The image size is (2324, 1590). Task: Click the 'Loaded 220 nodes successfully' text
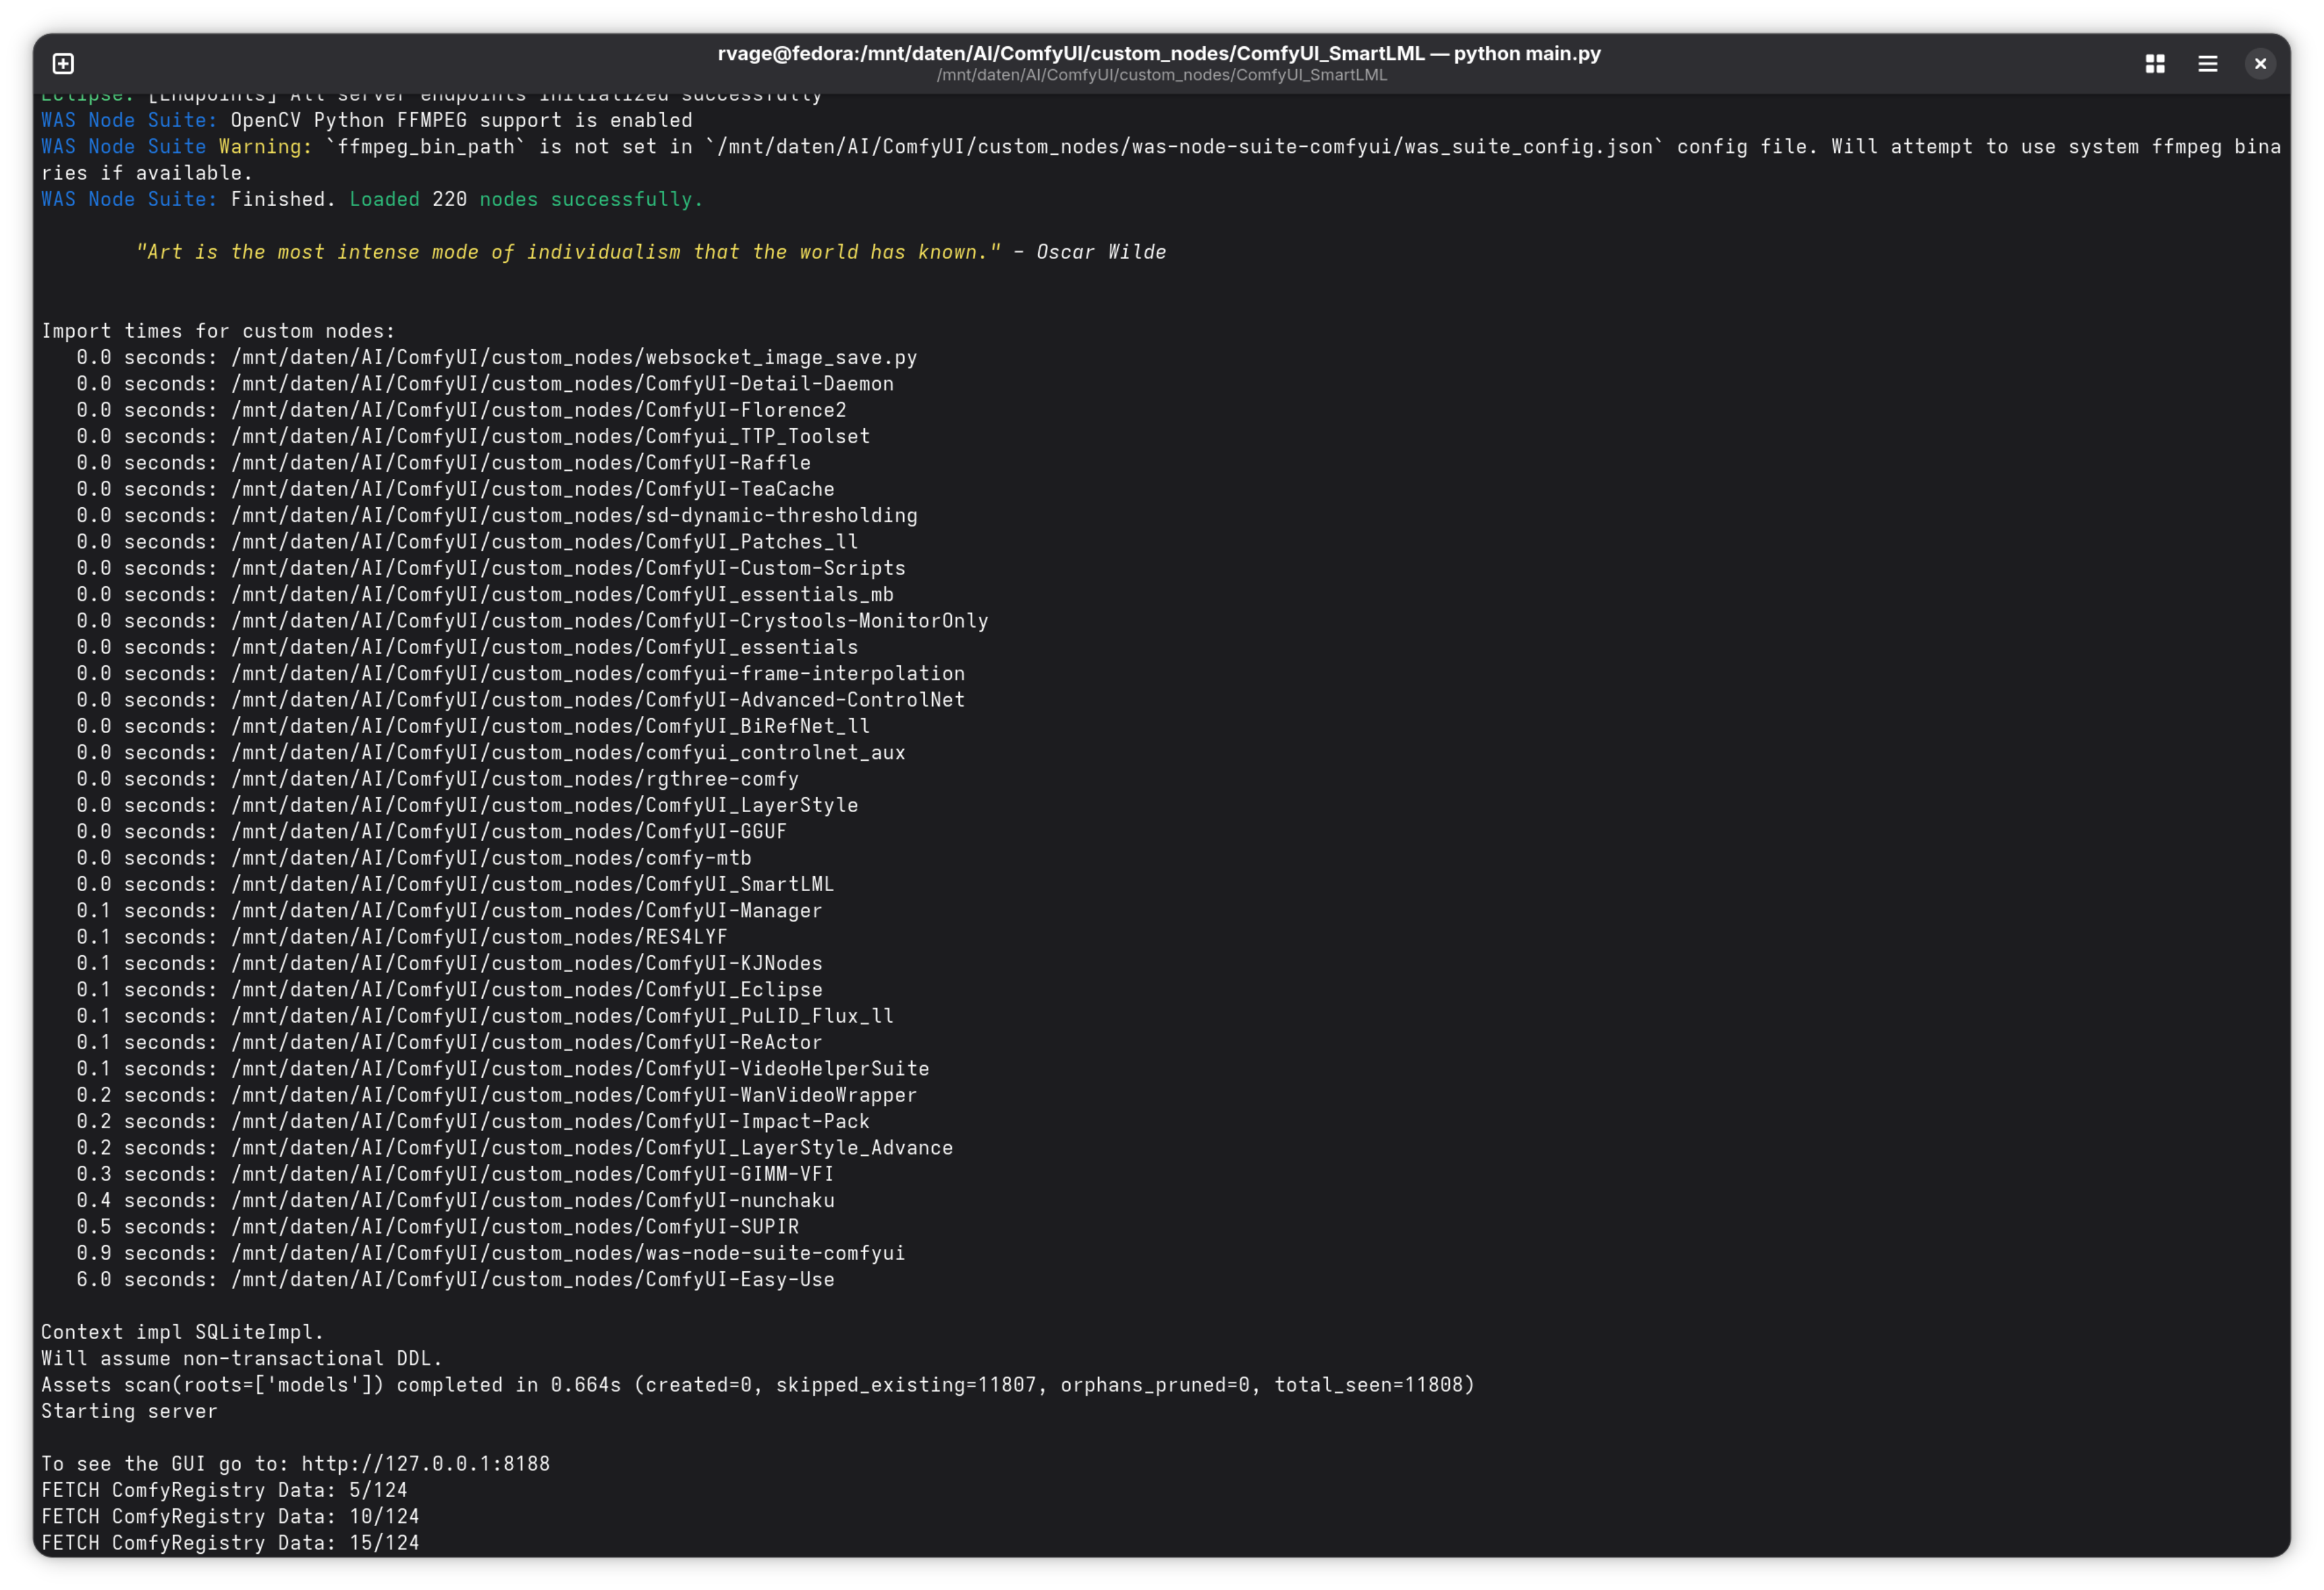coord(526,199)
